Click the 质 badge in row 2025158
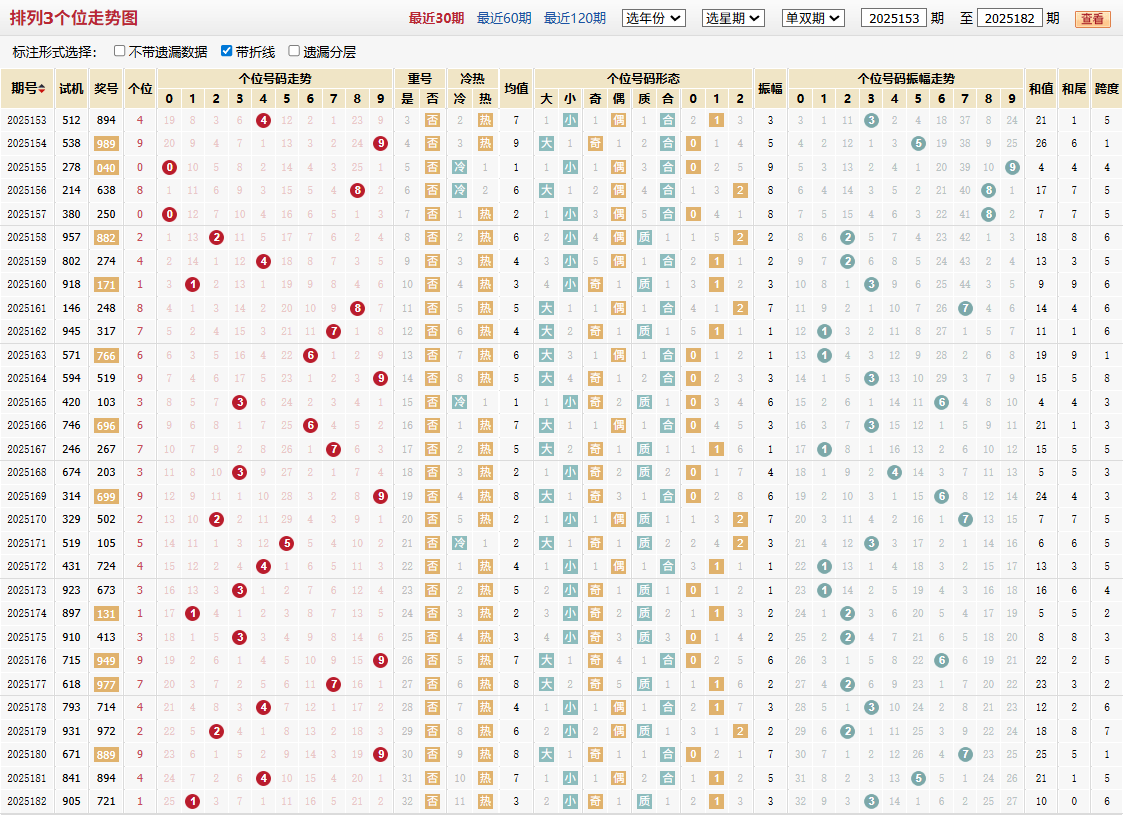 (x=645, y=238)
